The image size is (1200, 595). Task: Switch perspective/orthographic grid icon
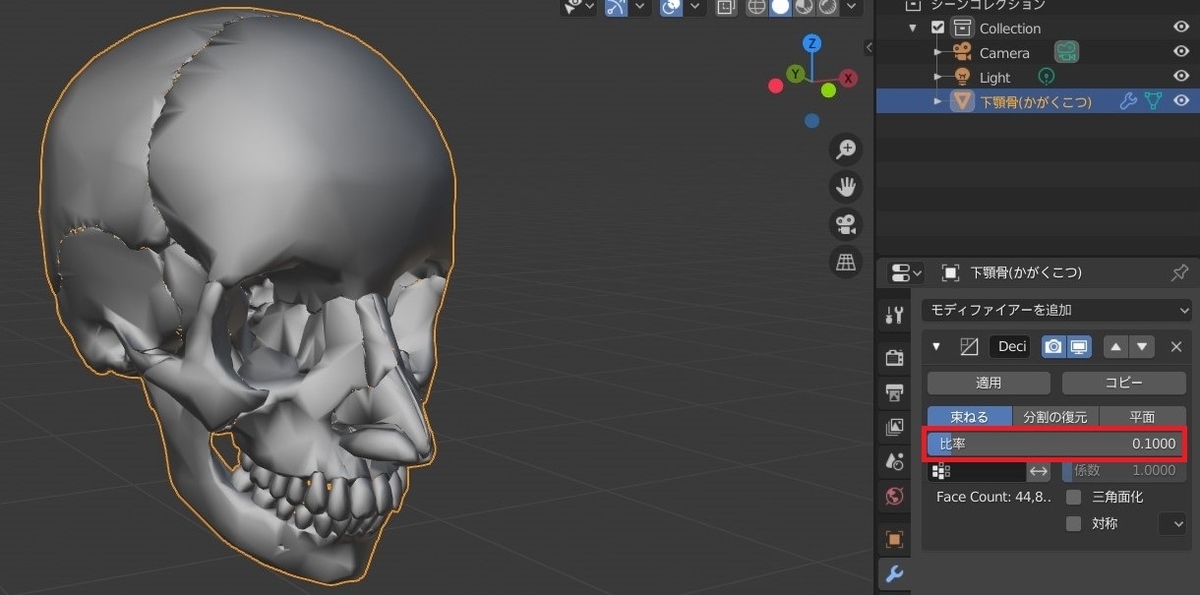click(x=847, y=261)
